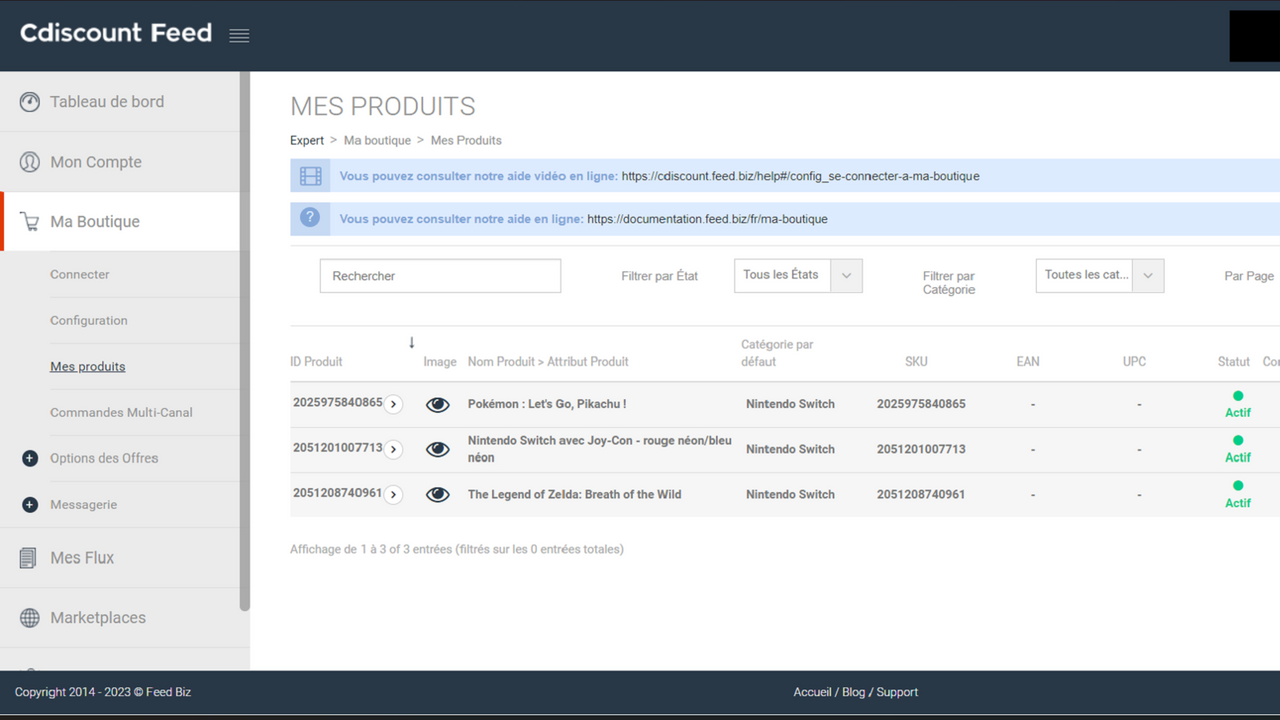Open Commandes Multi-Canal submenu item

(121, 412)
